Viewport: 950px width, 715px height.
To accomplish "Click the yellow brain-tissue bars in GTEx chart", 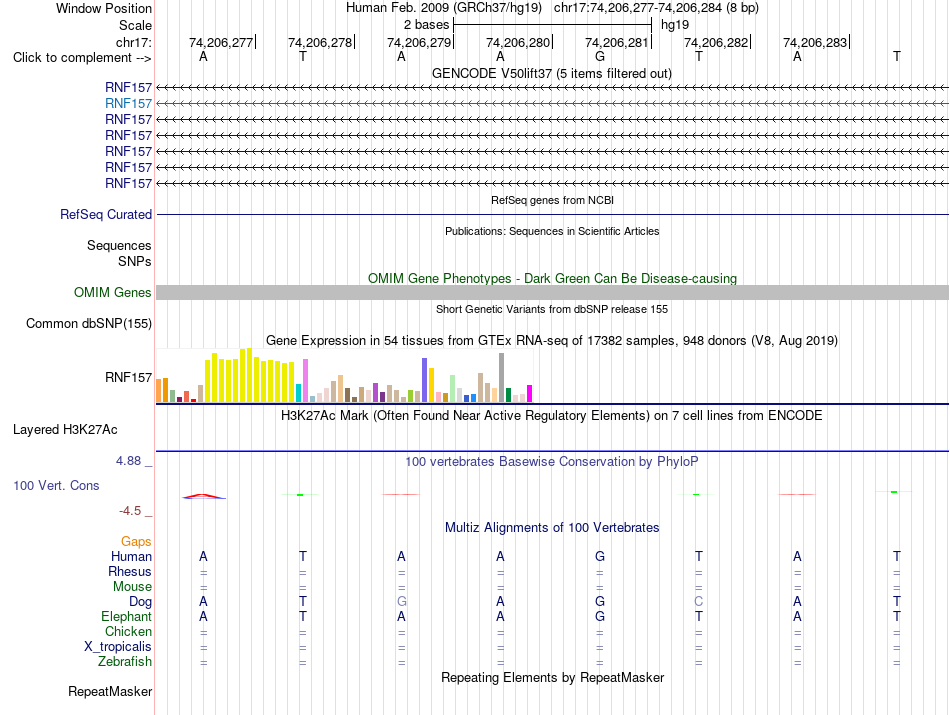I will (x=250, y=376).
